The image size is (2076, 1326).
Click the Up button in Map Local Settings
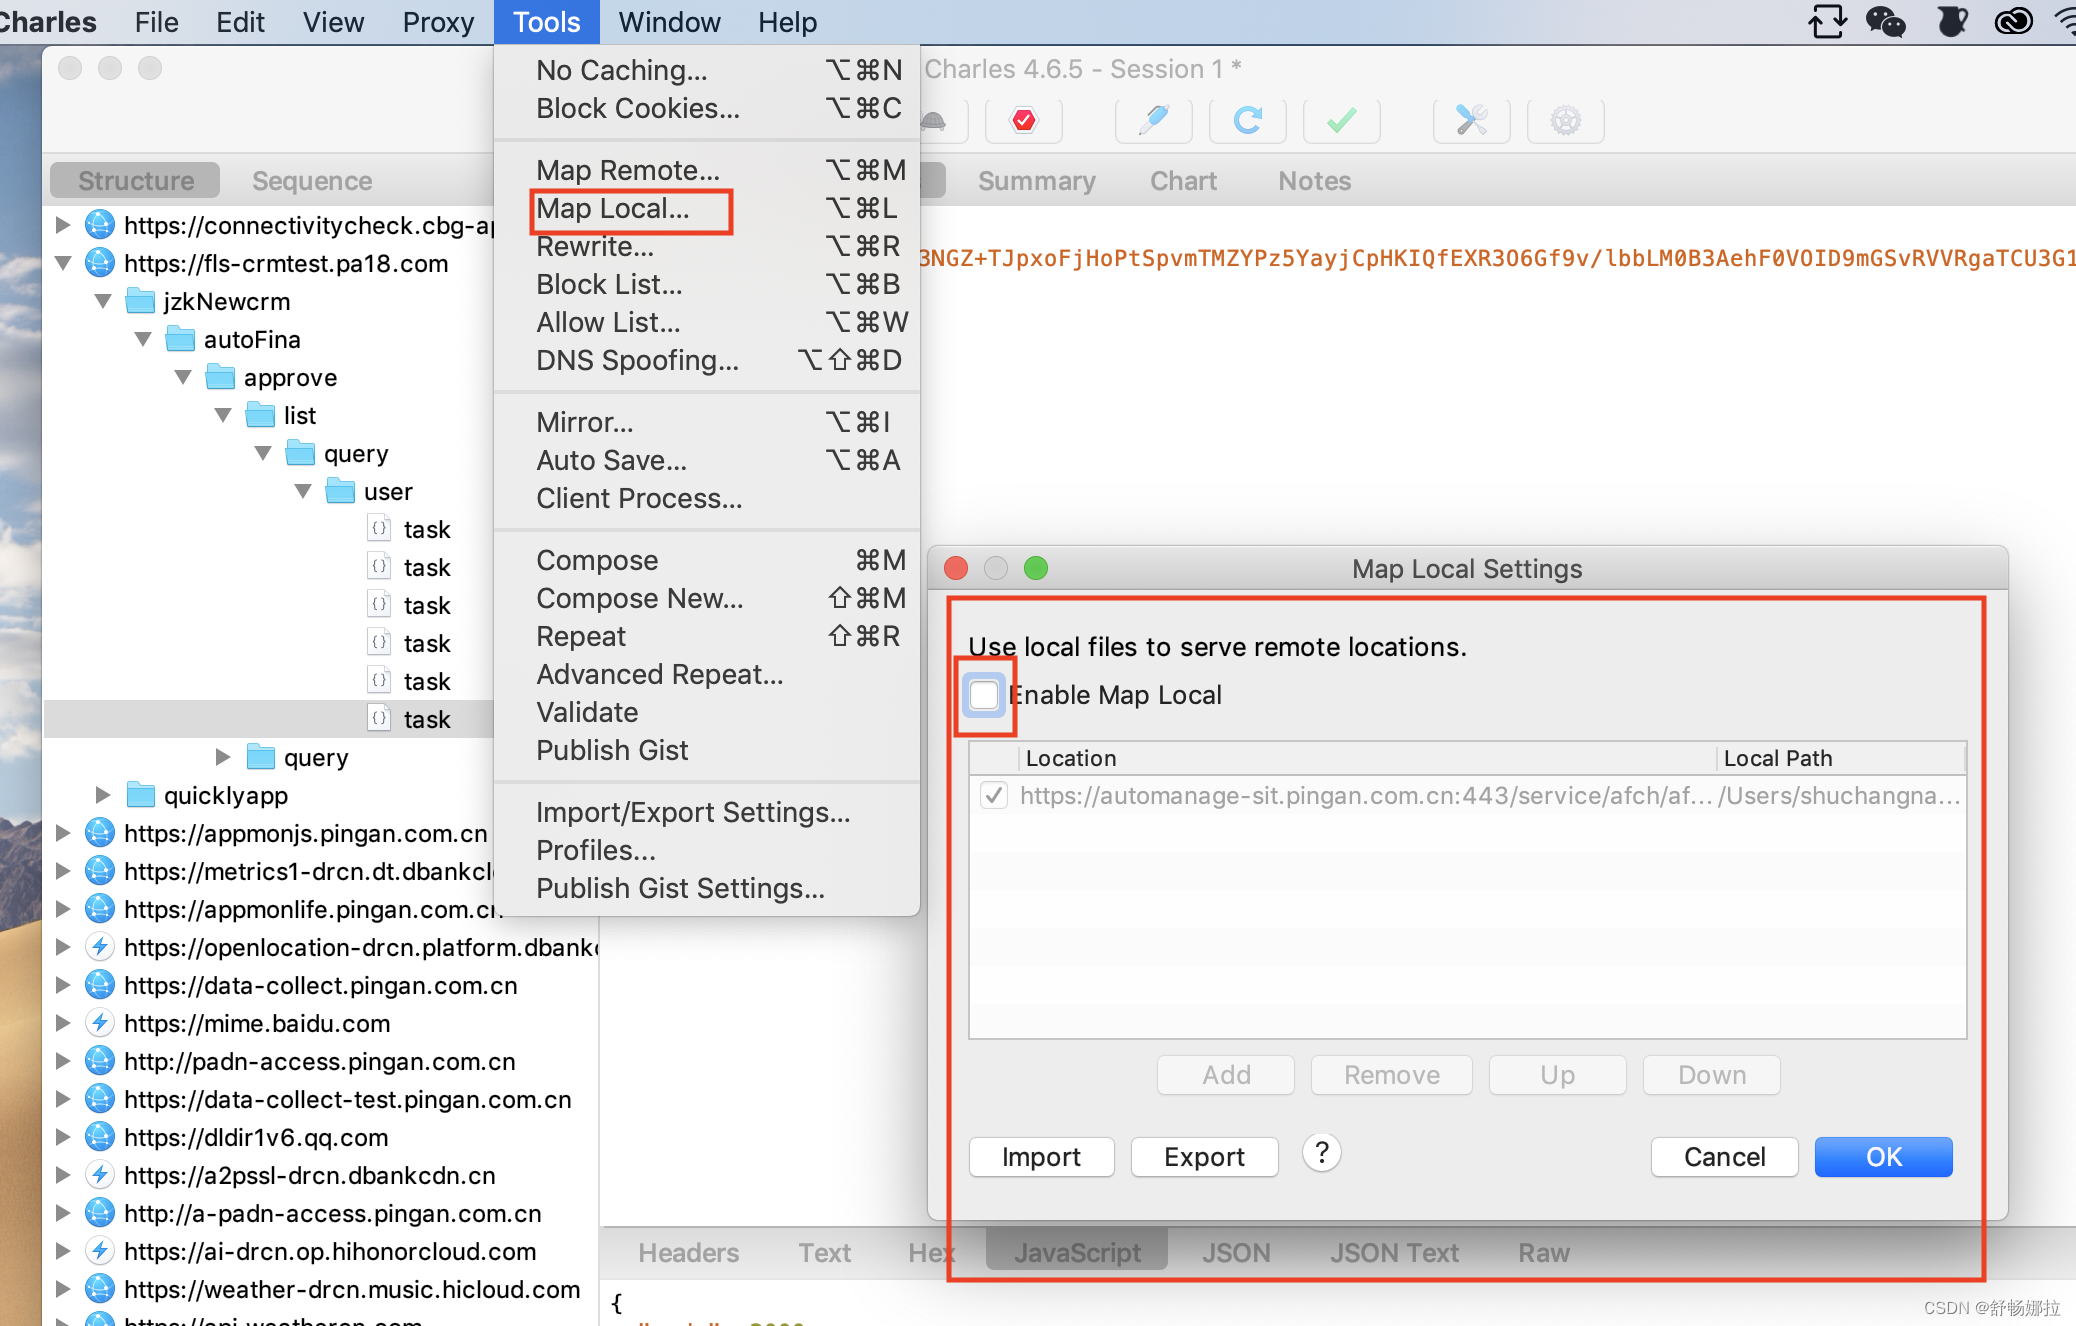click(x=1557, y=1075)
